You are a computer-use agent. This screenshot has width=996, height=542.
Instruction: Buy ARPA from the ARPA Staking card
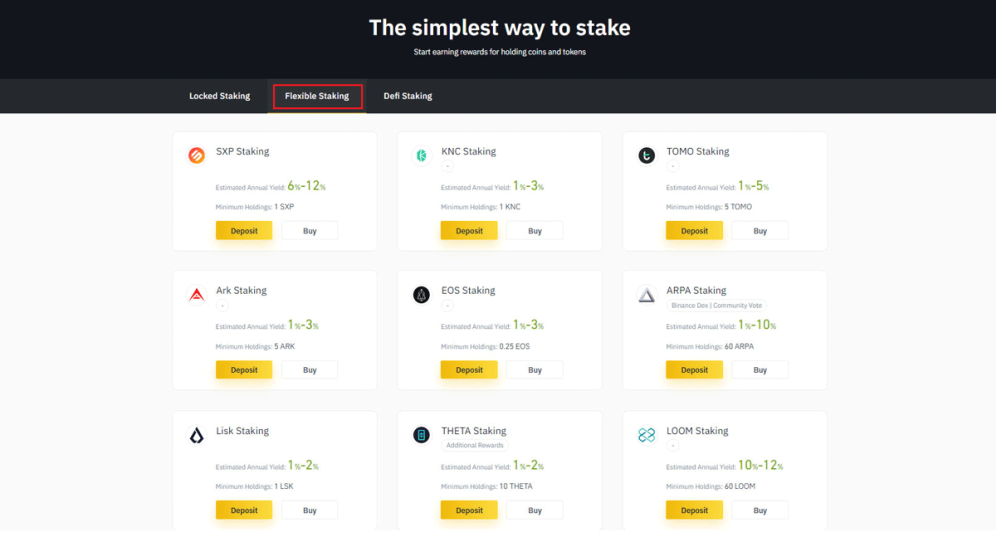[x=760, y=370]
